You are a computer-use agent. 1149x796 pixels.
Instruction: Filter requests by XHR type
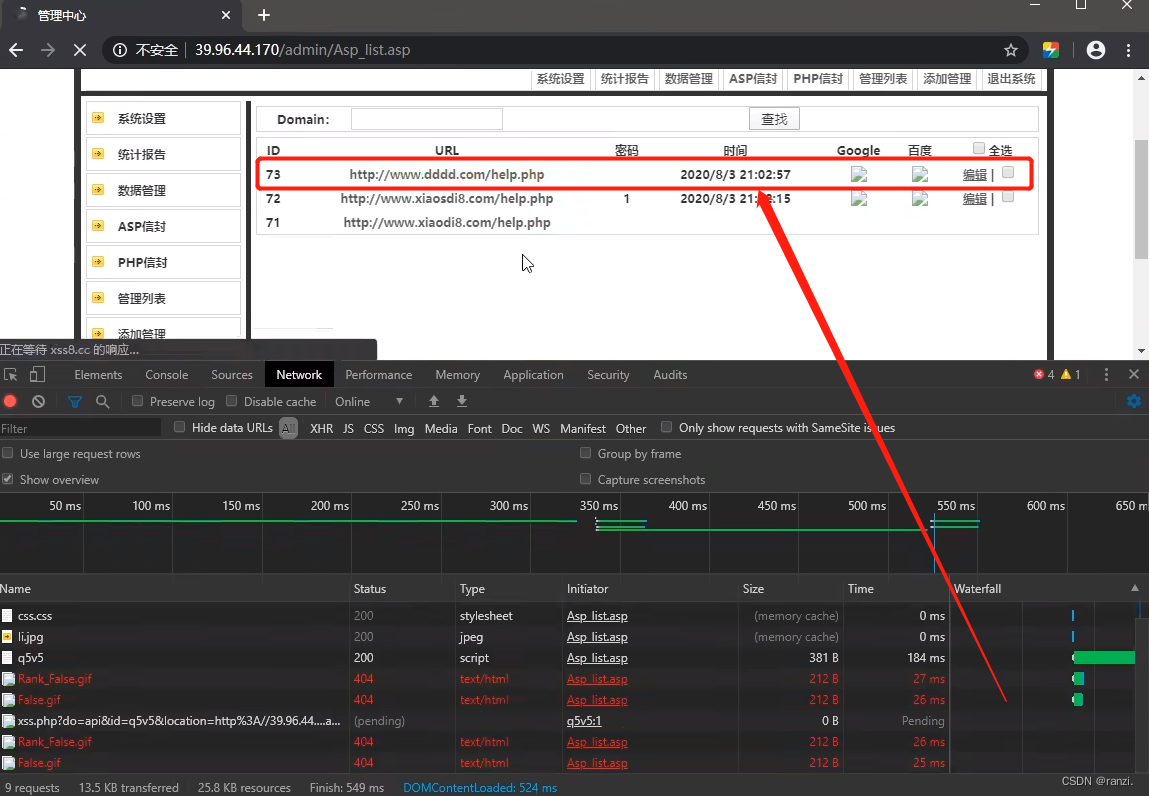tap(321, 428)
